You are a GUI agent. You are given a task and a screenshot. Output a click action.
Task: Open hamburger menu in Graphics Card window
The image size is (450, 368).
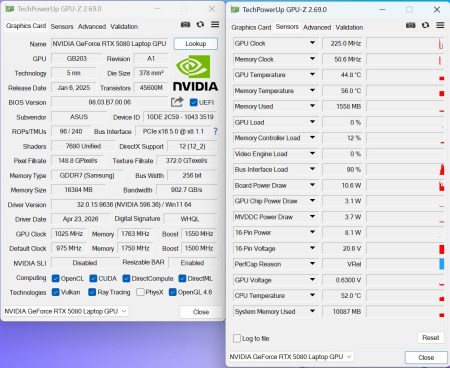click(x=215, y=24)
